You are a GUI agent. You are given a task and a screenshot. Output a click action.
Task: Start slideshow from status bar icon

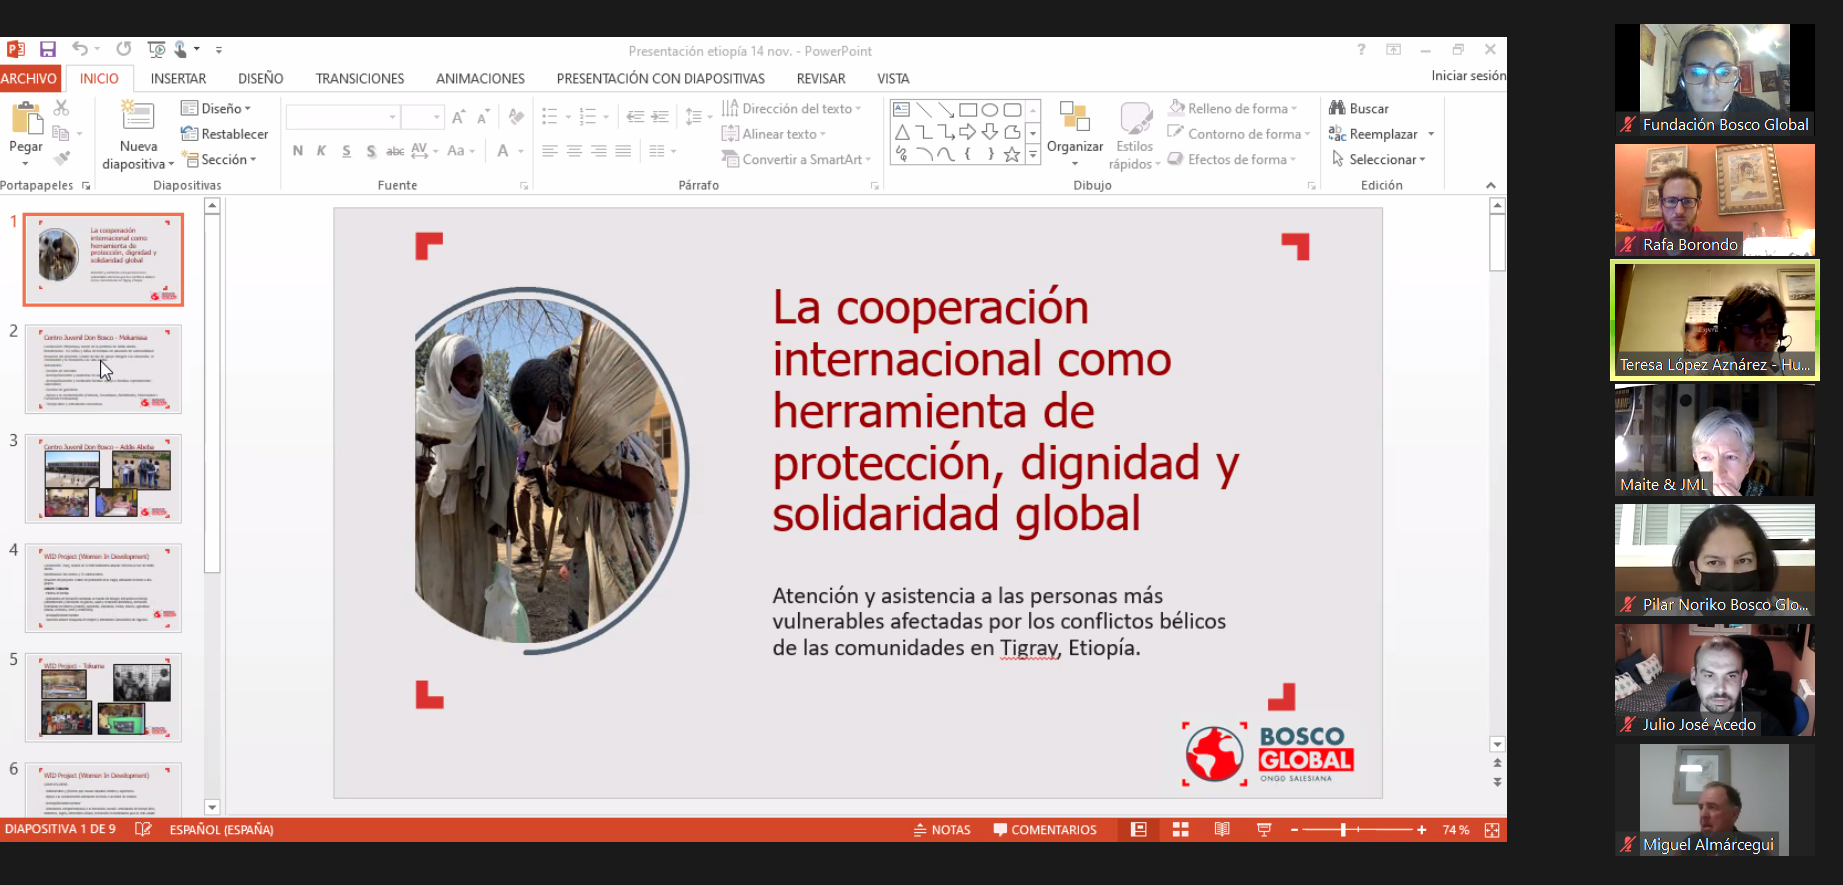coord(1263,830)
